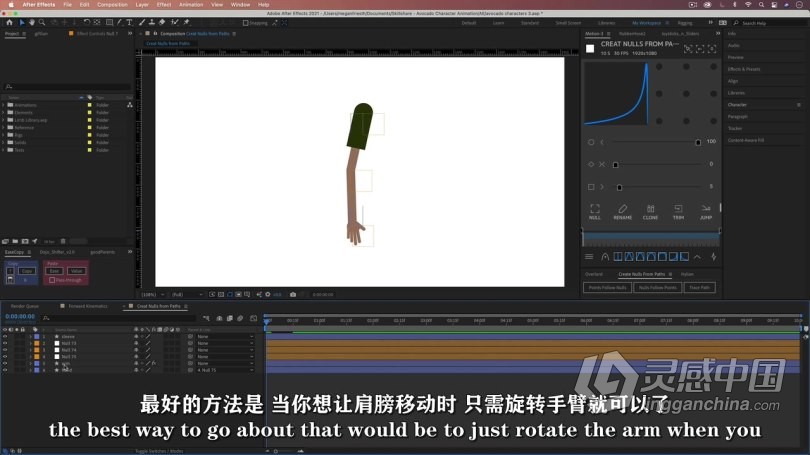Click the RENAME tool in Motion panel
Image resolution: width=810 pixels, height=455 pixels.
pos(622,211)
